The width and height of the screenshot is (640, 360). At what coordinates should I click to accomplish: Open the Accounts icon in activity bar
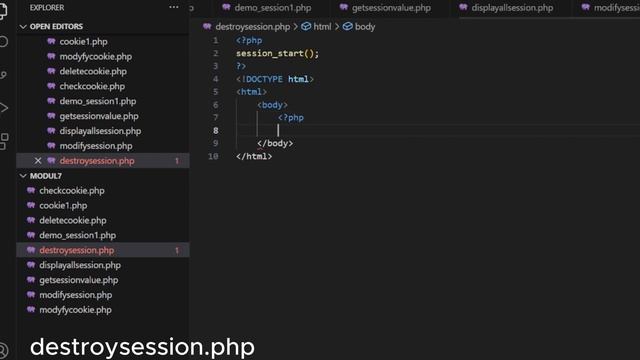(3, 351)
